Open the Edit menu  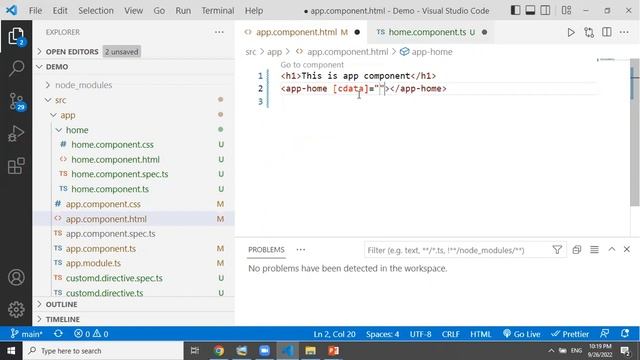[60, 11]
